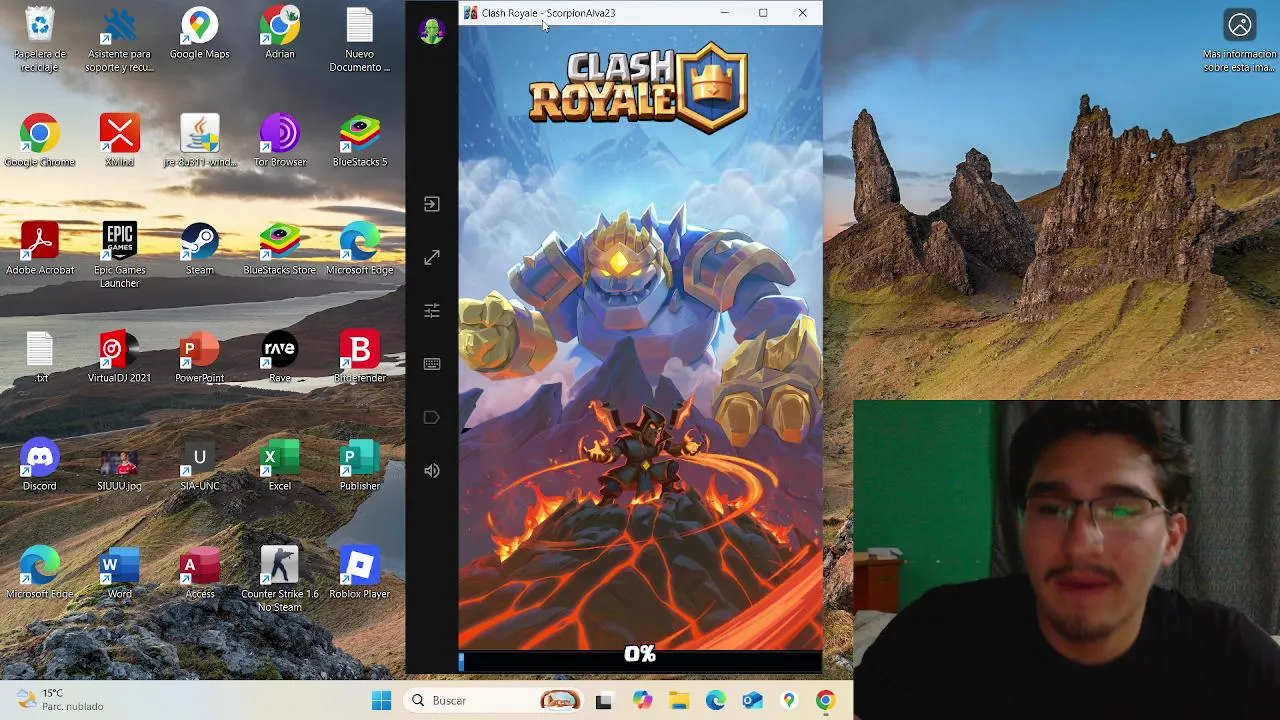This screenshot has width=1280, height=720.
Task: Open the sliders settings icon in the sidebar
Action: click(432, 311)
